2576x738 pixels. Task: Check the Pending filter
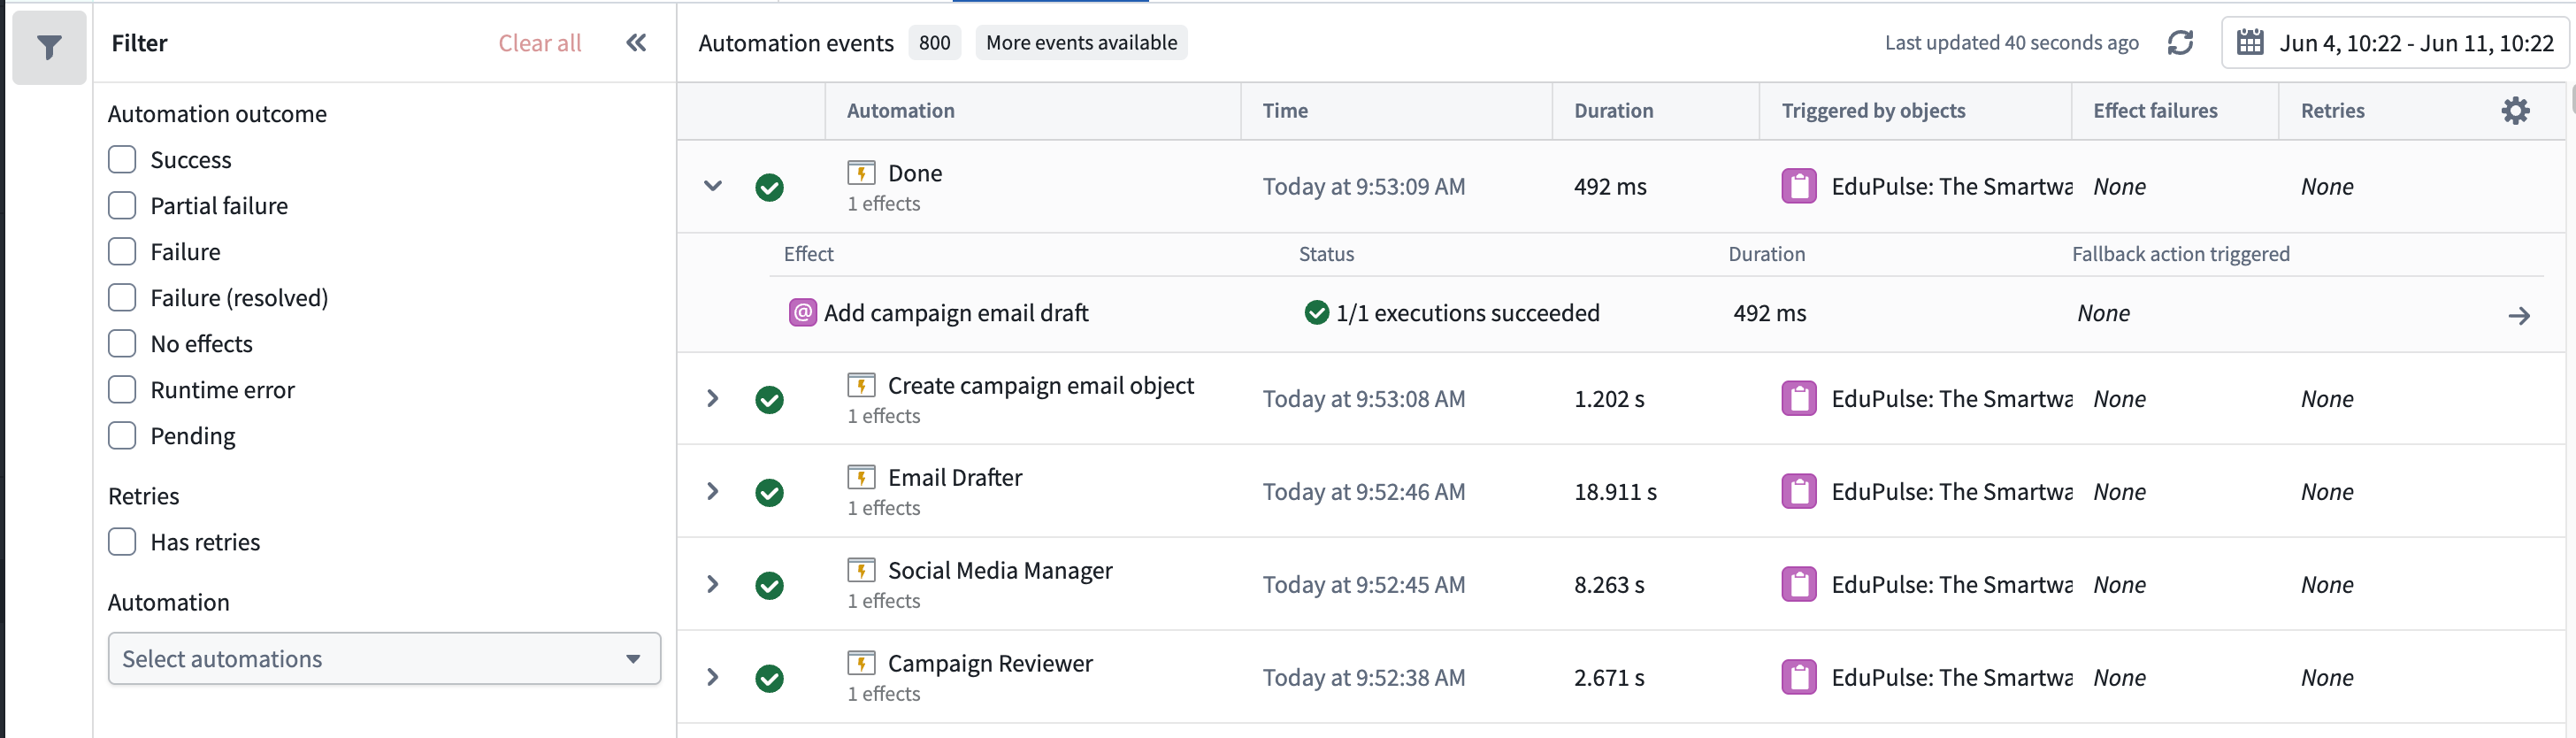tap(122, 436)
